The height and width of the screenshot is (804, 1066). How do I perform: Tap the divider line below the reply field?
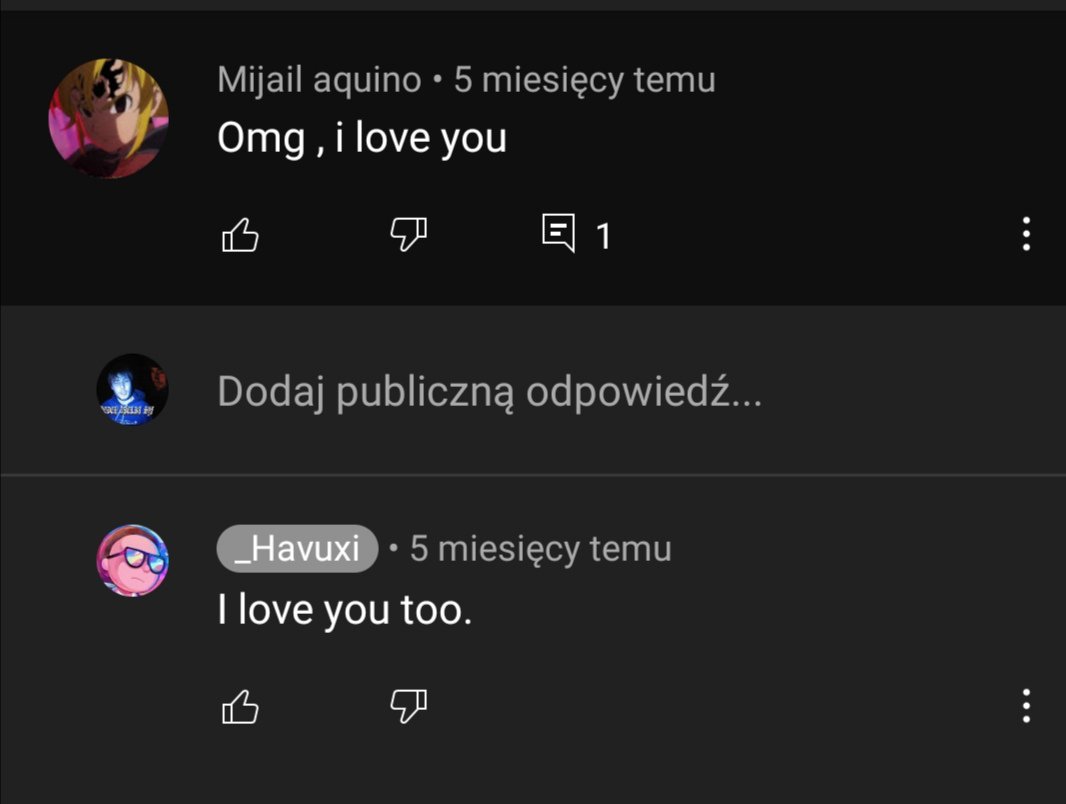pyautogui.click(x=533, y=474)
